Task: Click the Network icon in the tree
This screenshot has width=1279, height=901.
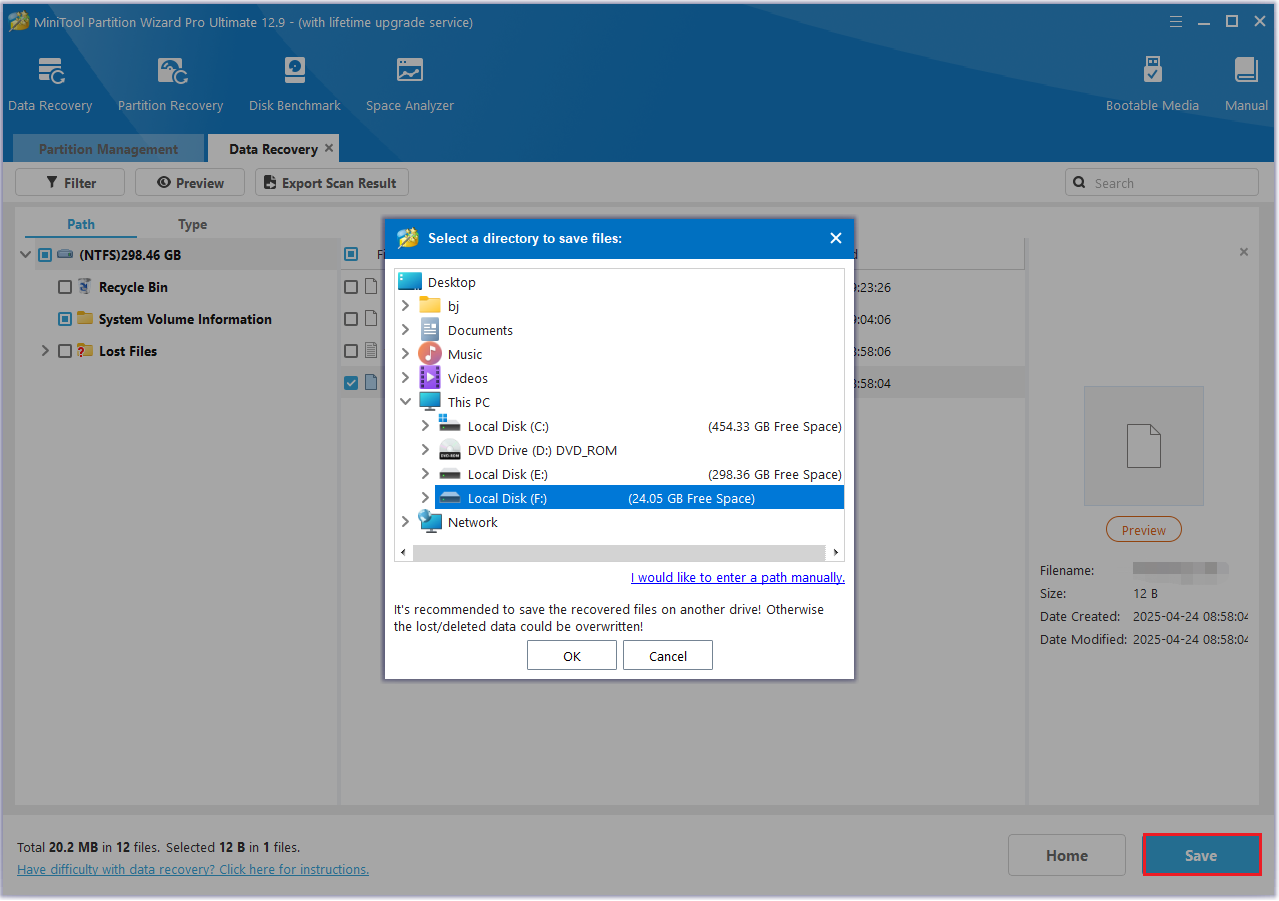Action: point(430,522)
